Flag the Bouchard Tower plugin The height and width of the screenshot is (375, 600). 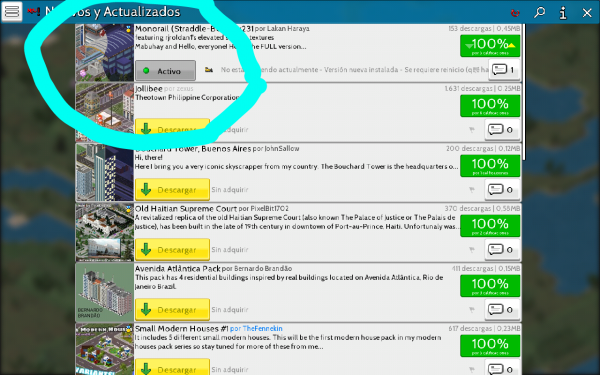[472, 190]
